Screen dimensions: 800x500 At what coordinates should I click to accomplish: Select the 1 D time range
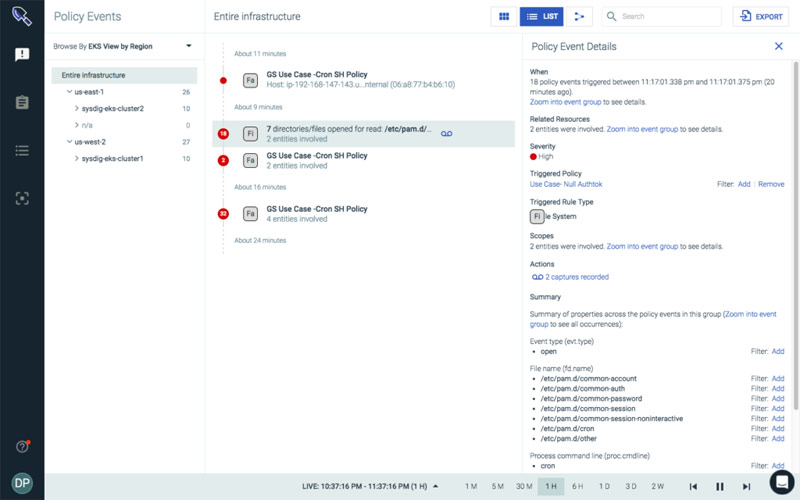(x=604, y=486)
